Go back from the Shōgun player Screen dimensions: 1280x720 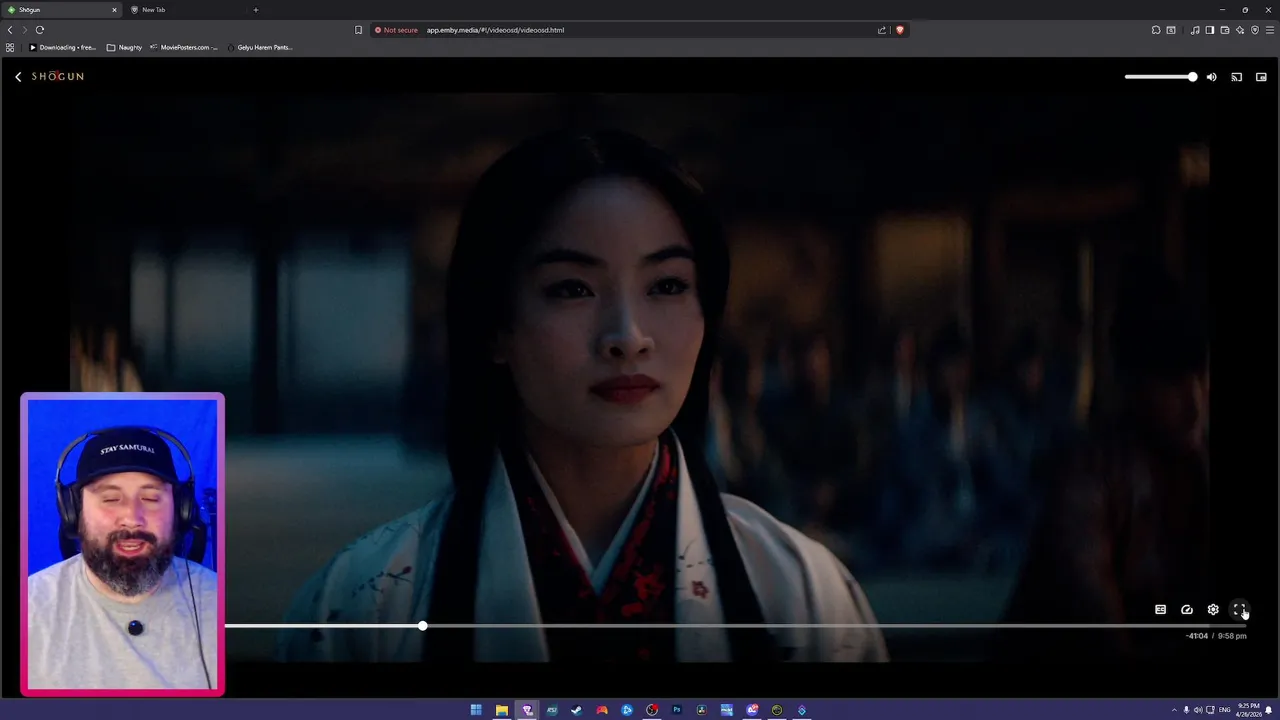(x=18, y=77)
